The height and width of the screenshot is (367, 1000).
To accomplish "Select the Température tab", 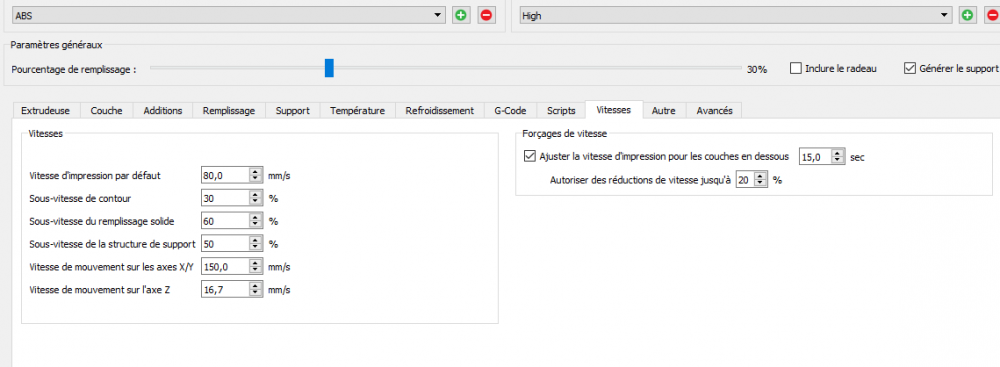I will (357, 110).
